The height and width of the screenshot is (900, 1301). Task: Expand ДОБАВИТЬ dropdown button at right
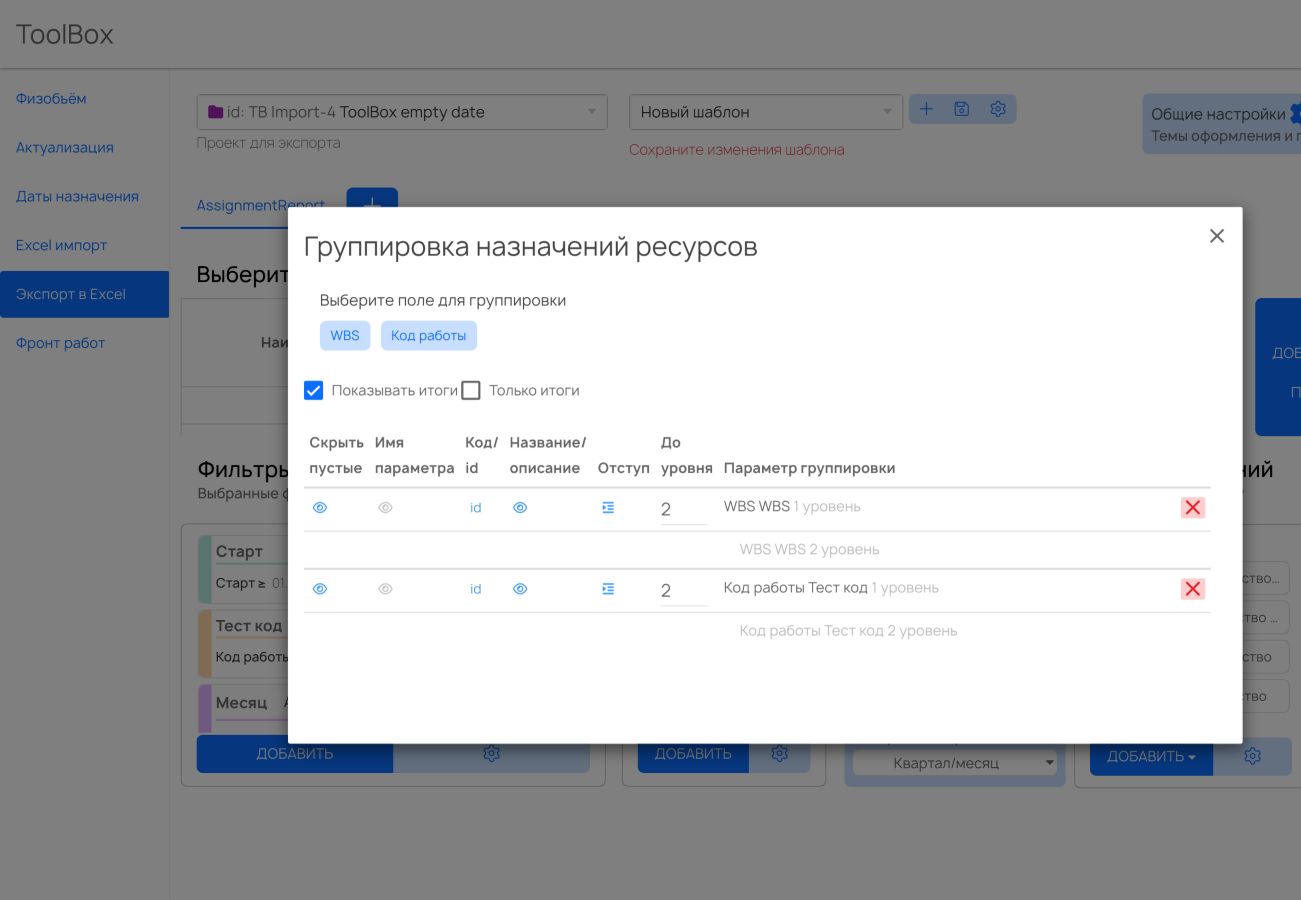[1151, 757]
